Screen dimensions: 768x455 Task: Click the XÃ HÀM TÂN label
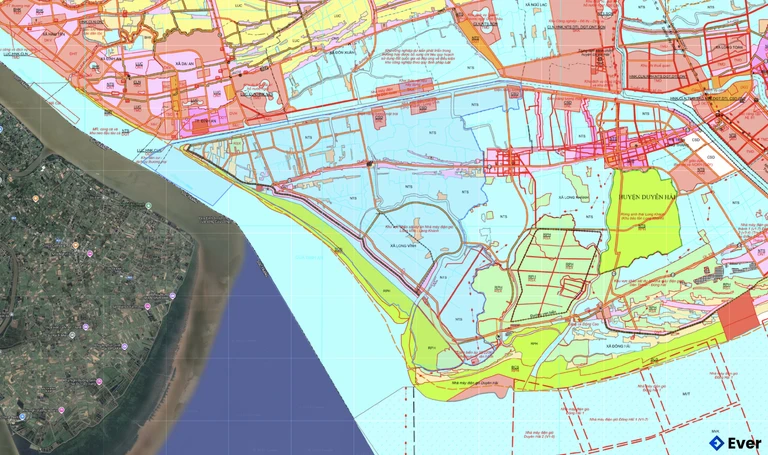(55, 34)
